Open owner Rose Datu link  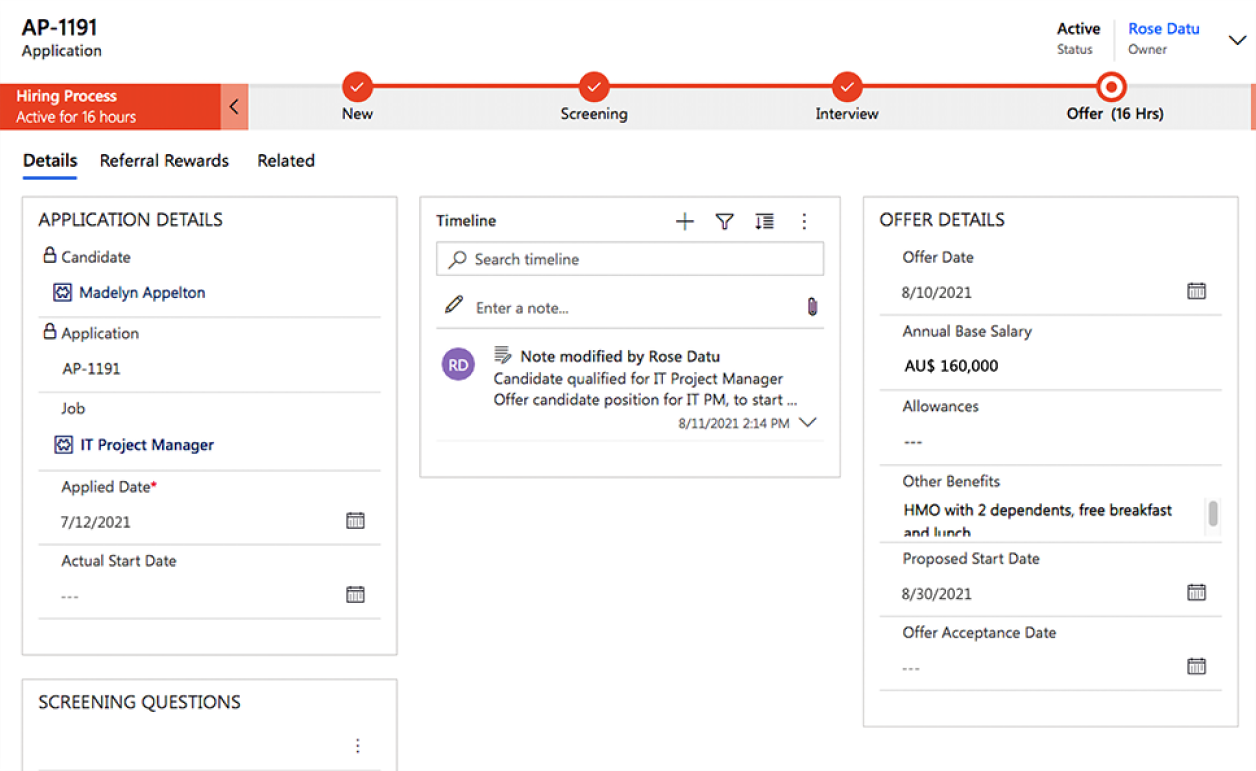click(x=1164, y=29)
